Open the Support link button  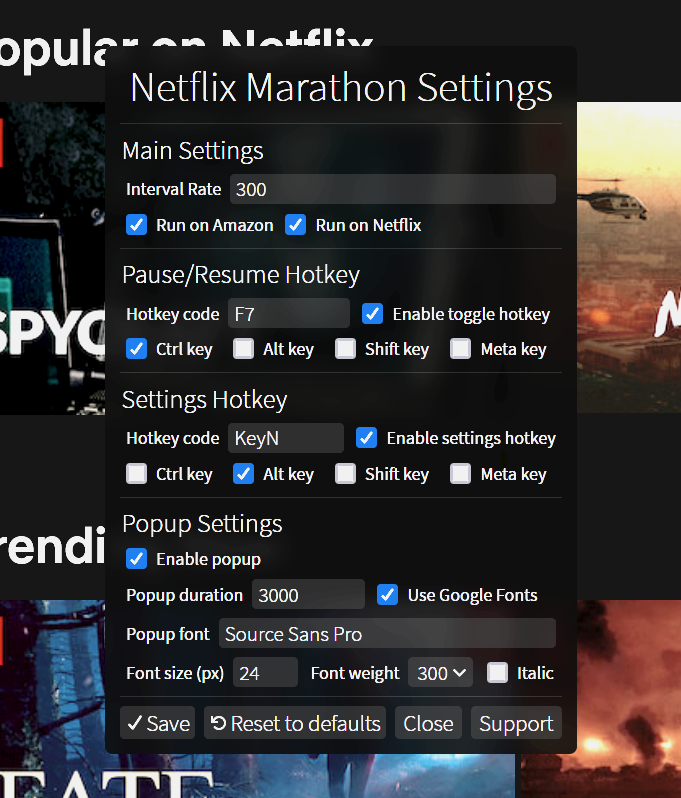click(x=516, y=723)
